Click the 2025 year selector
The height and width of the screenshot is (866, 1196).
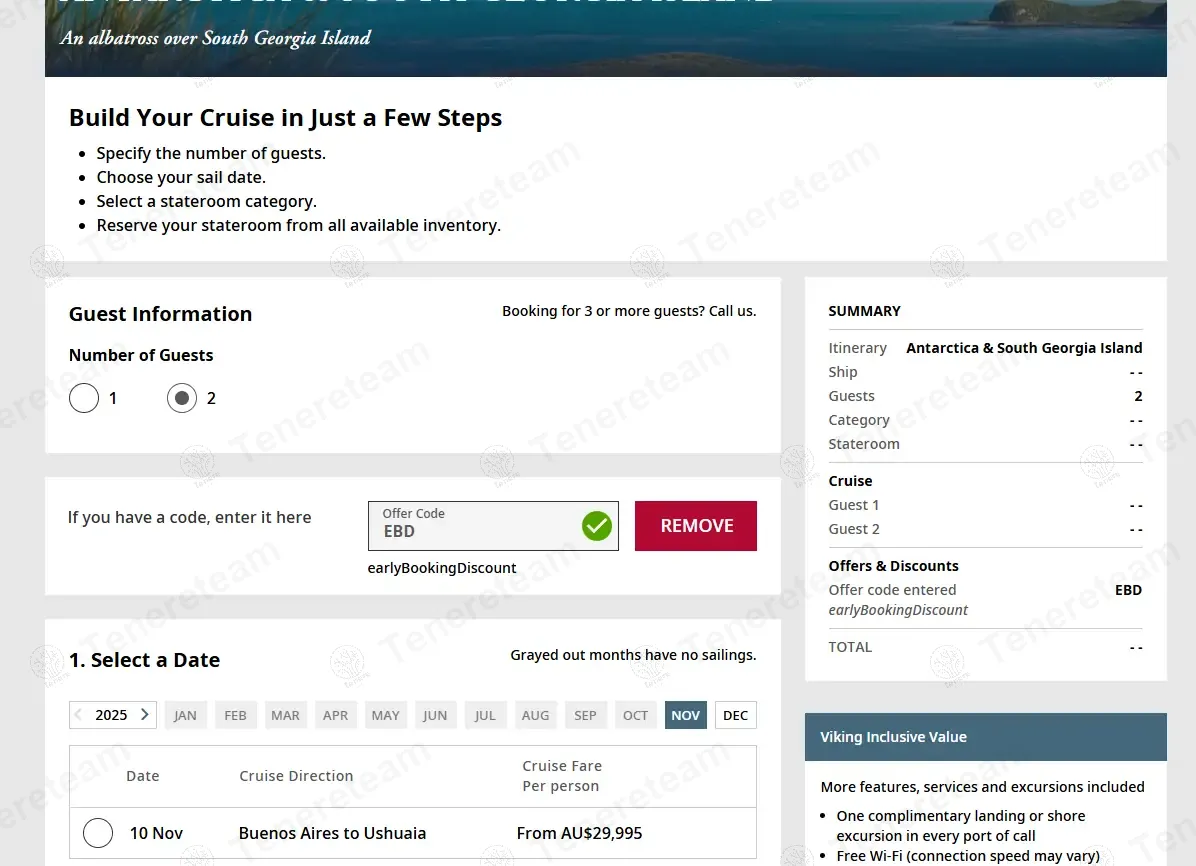pyautogui.click(x=111, y=715)
